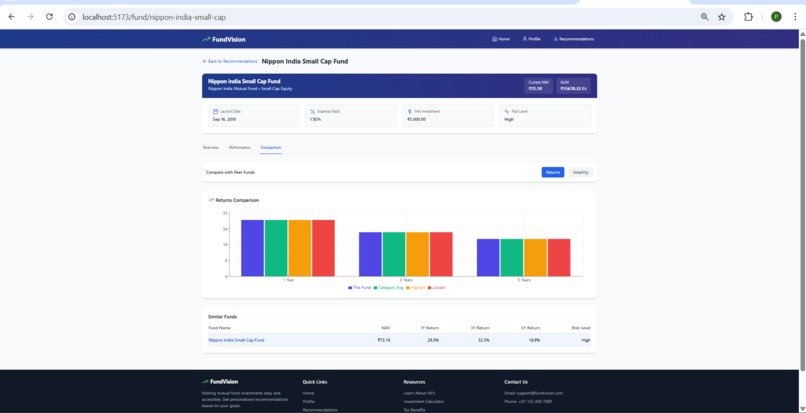Open footer Quick Links Profile link
The image size is (806, 413).
click(x=308, y=401)
